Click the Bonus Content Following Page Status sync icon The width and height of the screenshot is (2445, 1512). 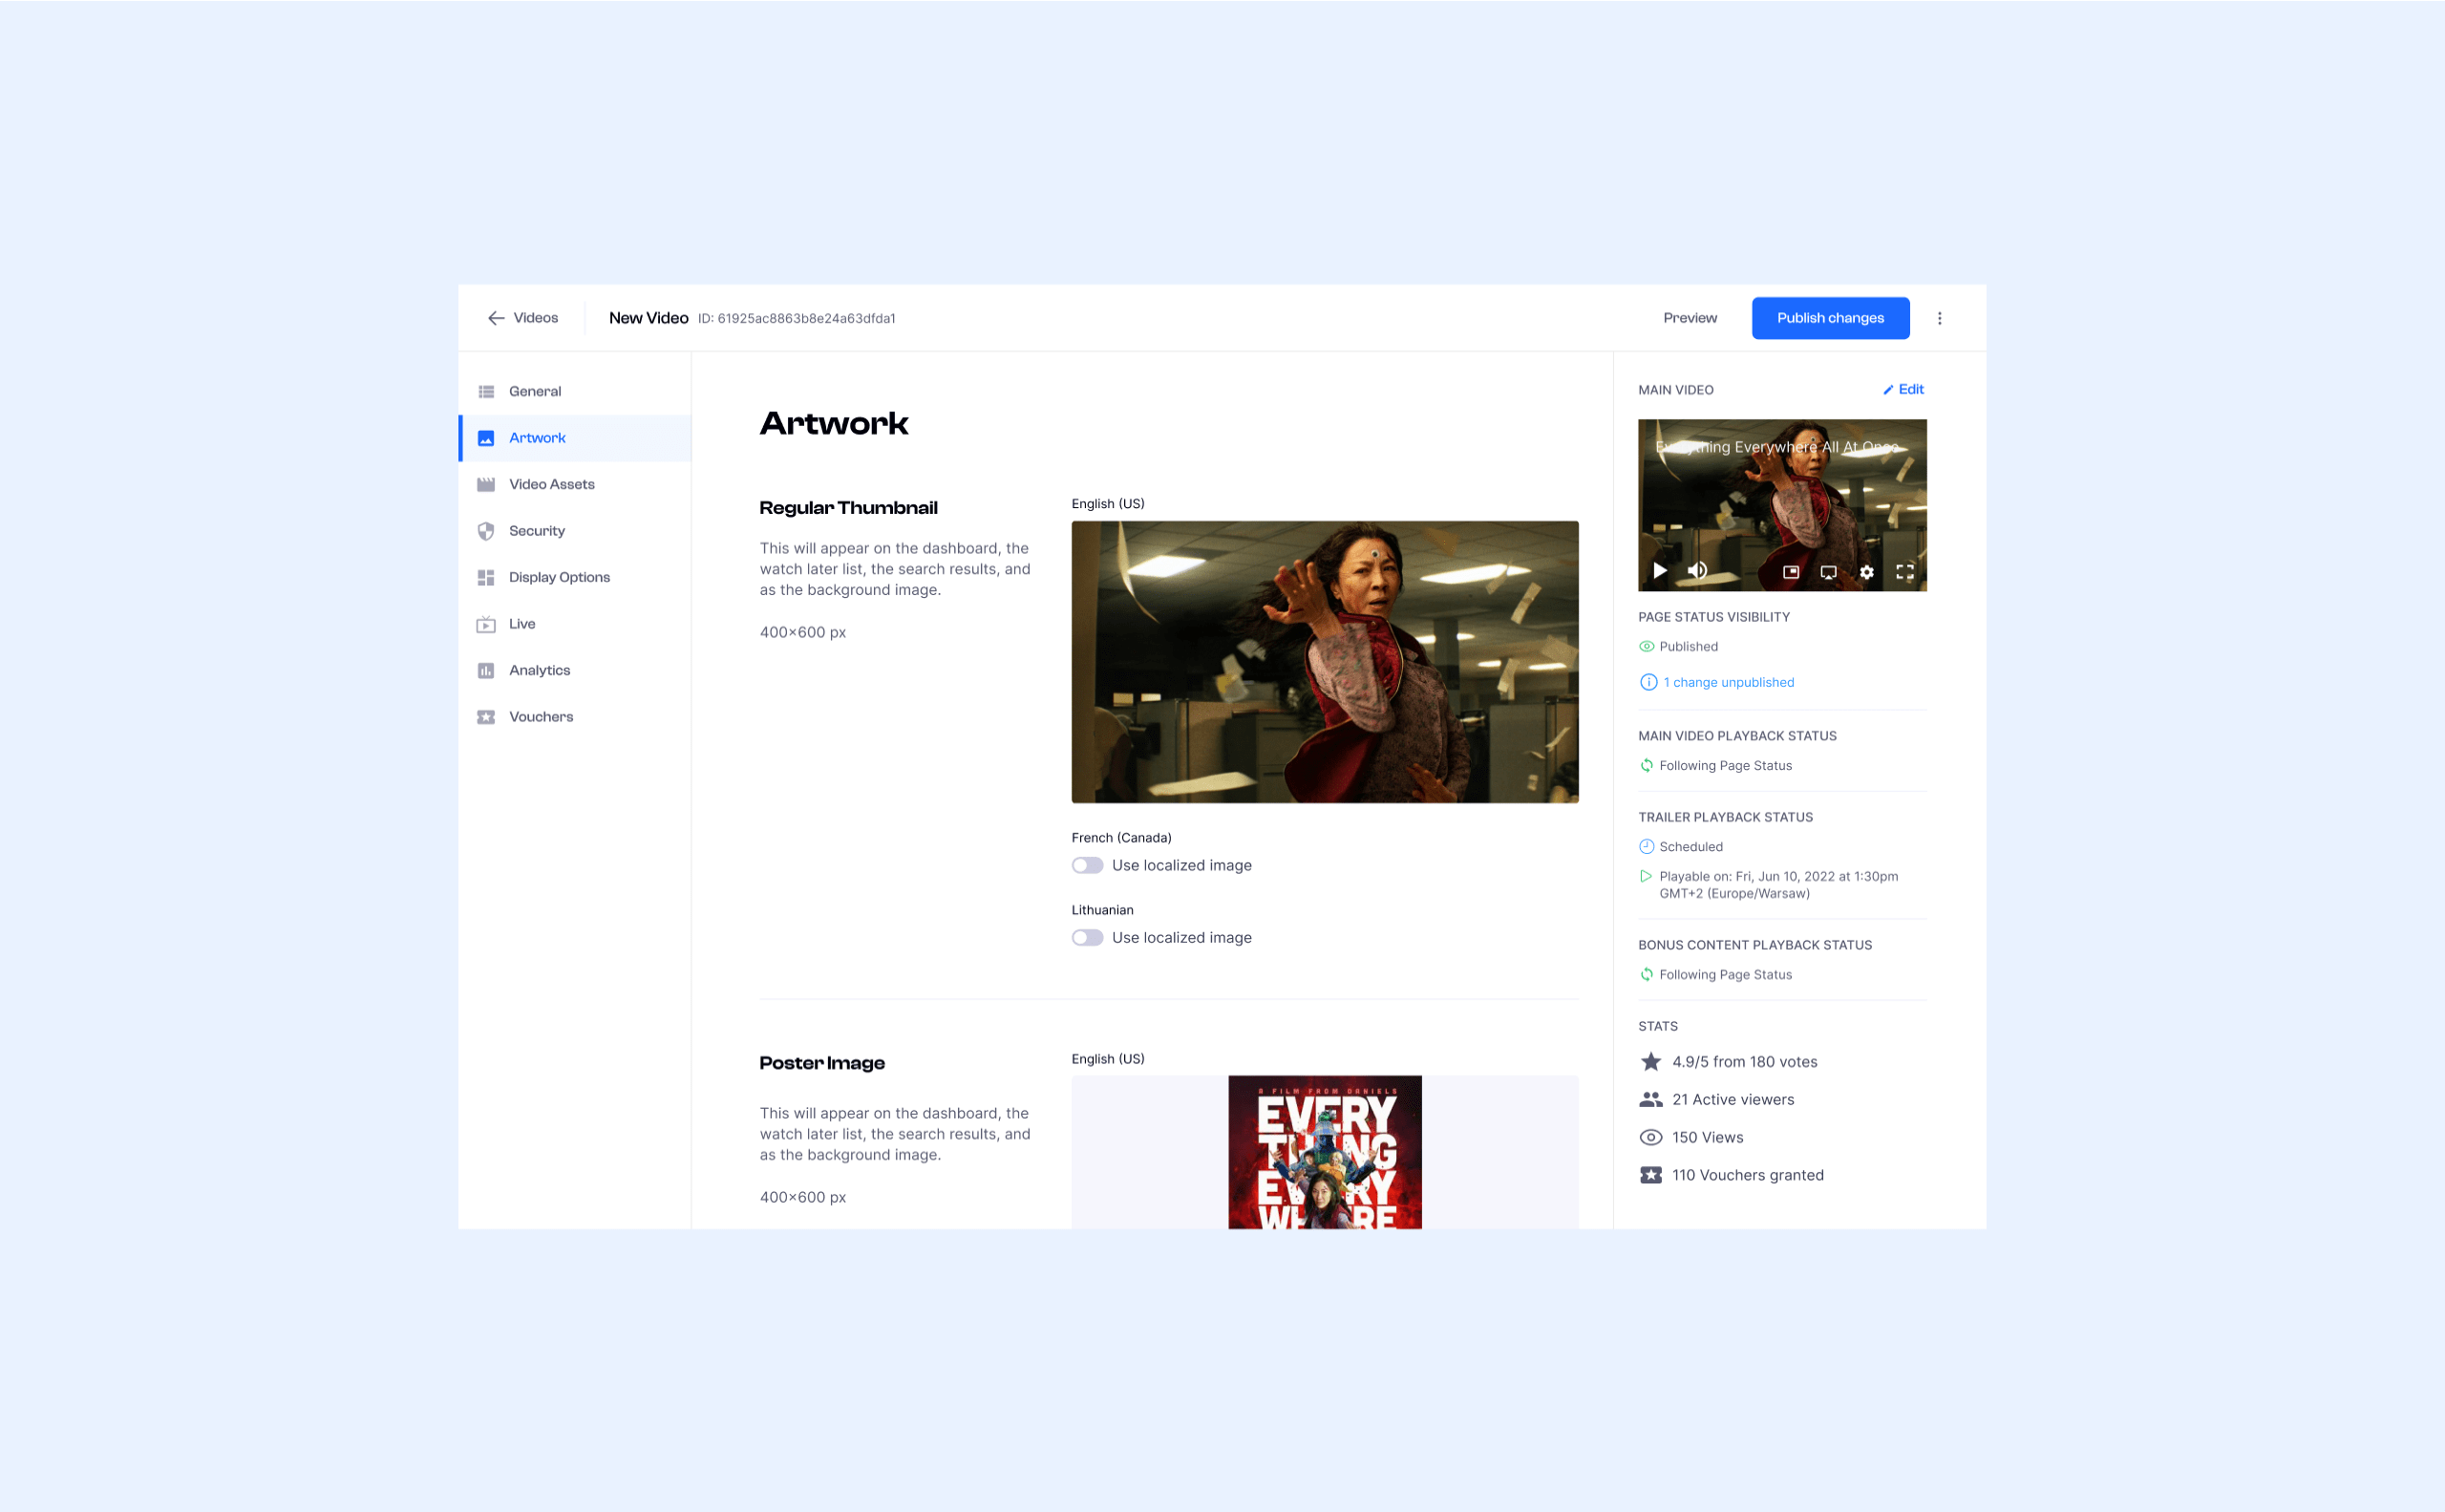pos(1646,974)
